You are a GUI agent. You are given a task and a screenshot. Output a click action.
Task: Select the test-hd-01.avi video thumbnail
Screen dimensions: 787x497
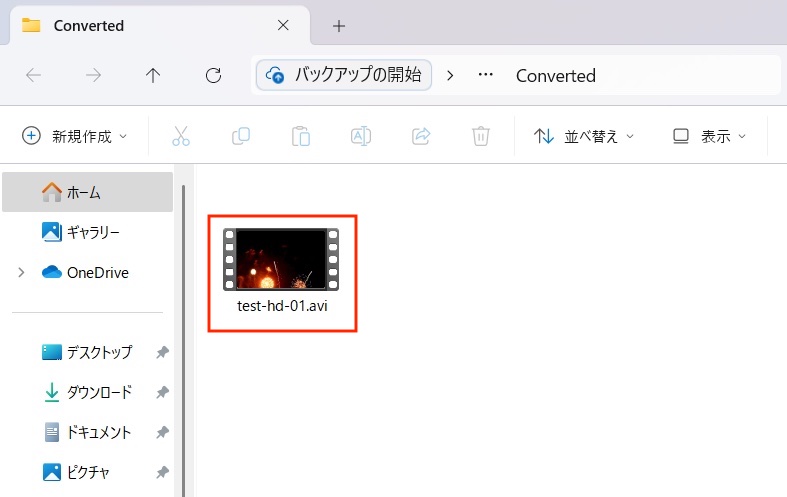282,260
